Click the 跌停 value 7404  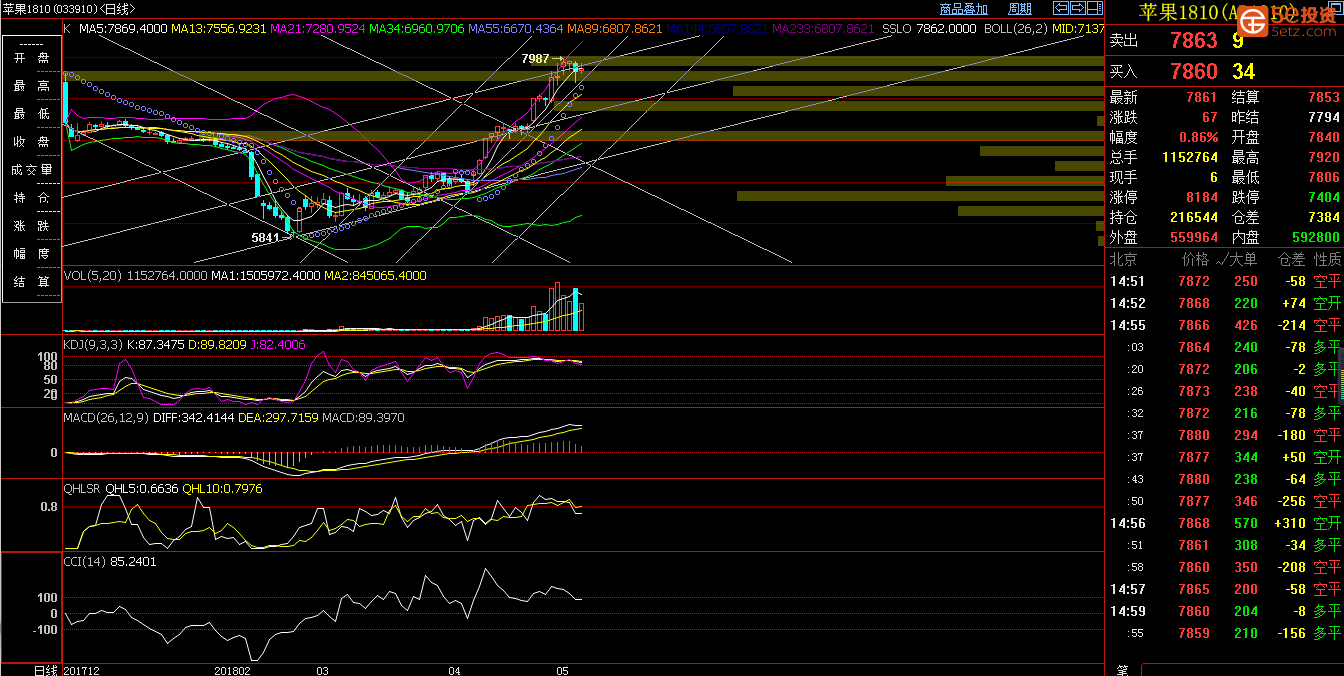tap(1324, 197)
